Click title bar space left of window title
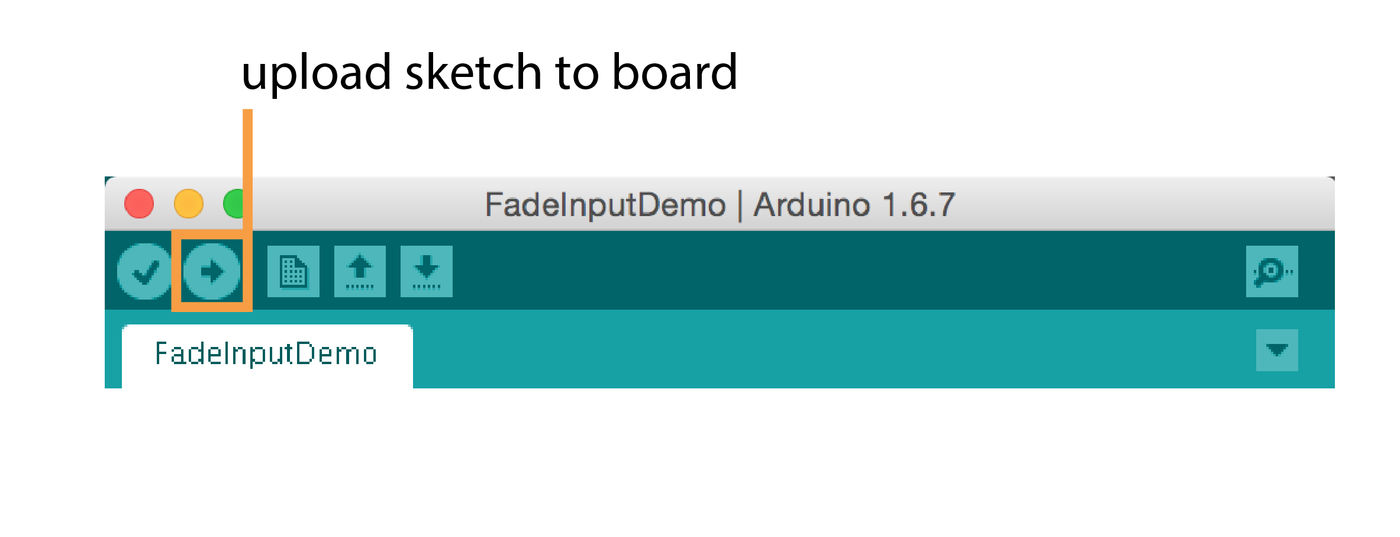 (x=370, y=205)
